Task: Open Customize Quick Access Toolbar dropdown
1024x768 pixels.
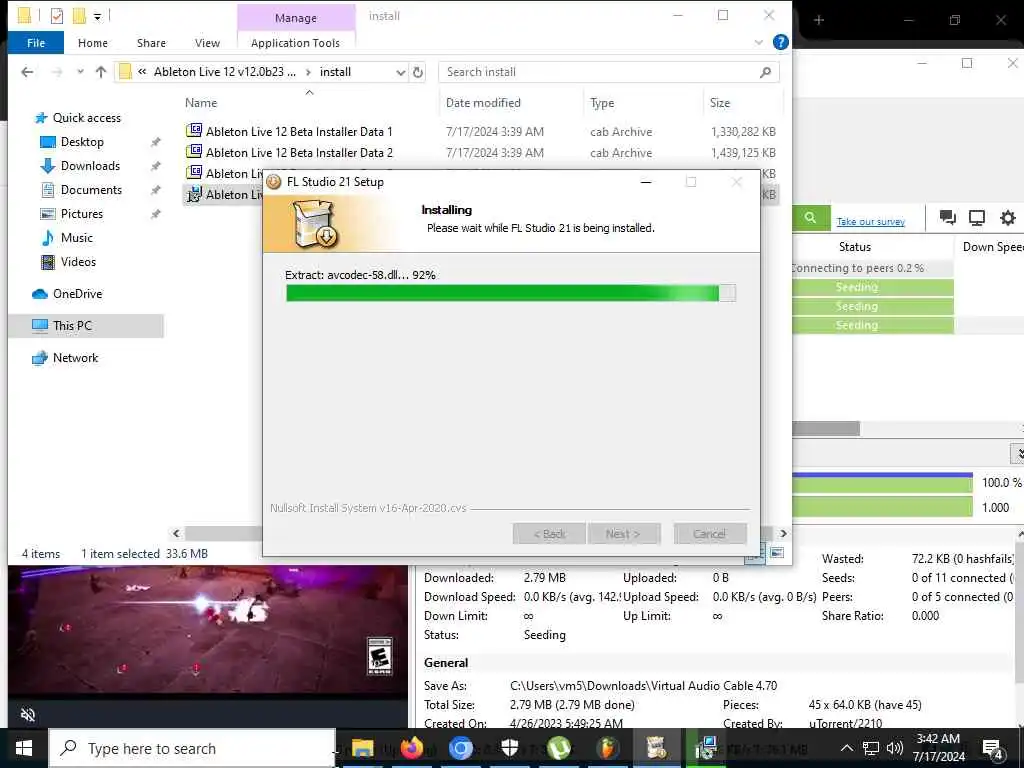Action: pyautogui.click(x=97, y=16)
